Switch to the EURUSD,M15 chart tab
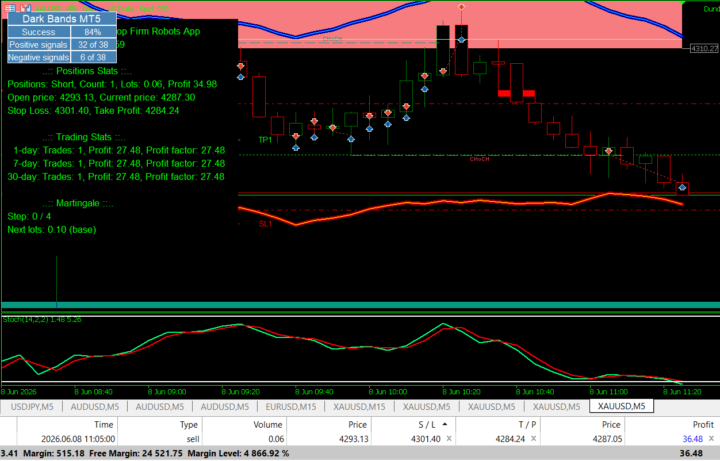This screenshot has height=461, width=720. [x=291, y=406]
